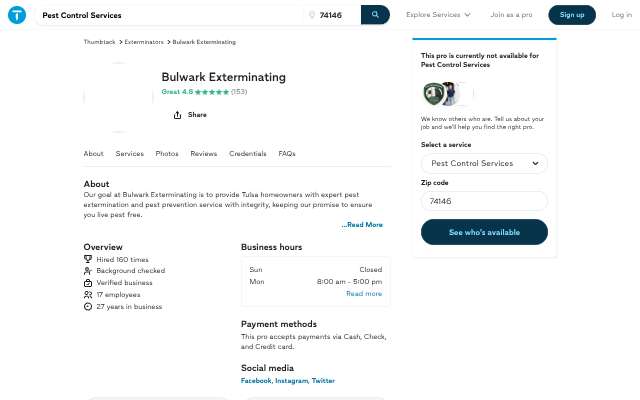Click the search magnifier button
This screenshot has width=640, height=400.
(x=375, y=15)
